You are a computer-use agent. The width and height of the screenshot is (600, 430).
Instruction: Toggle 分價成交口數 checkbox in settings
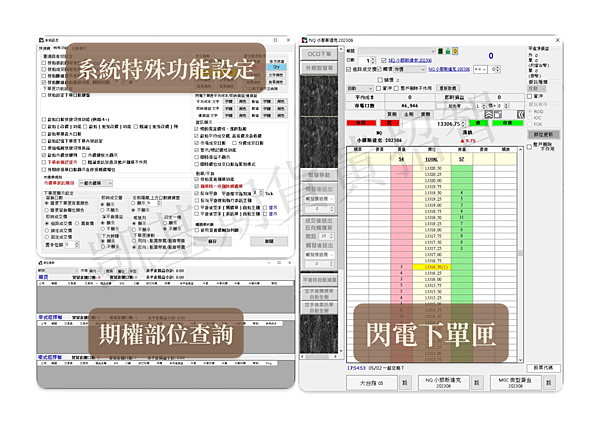[x=235, y=143]
